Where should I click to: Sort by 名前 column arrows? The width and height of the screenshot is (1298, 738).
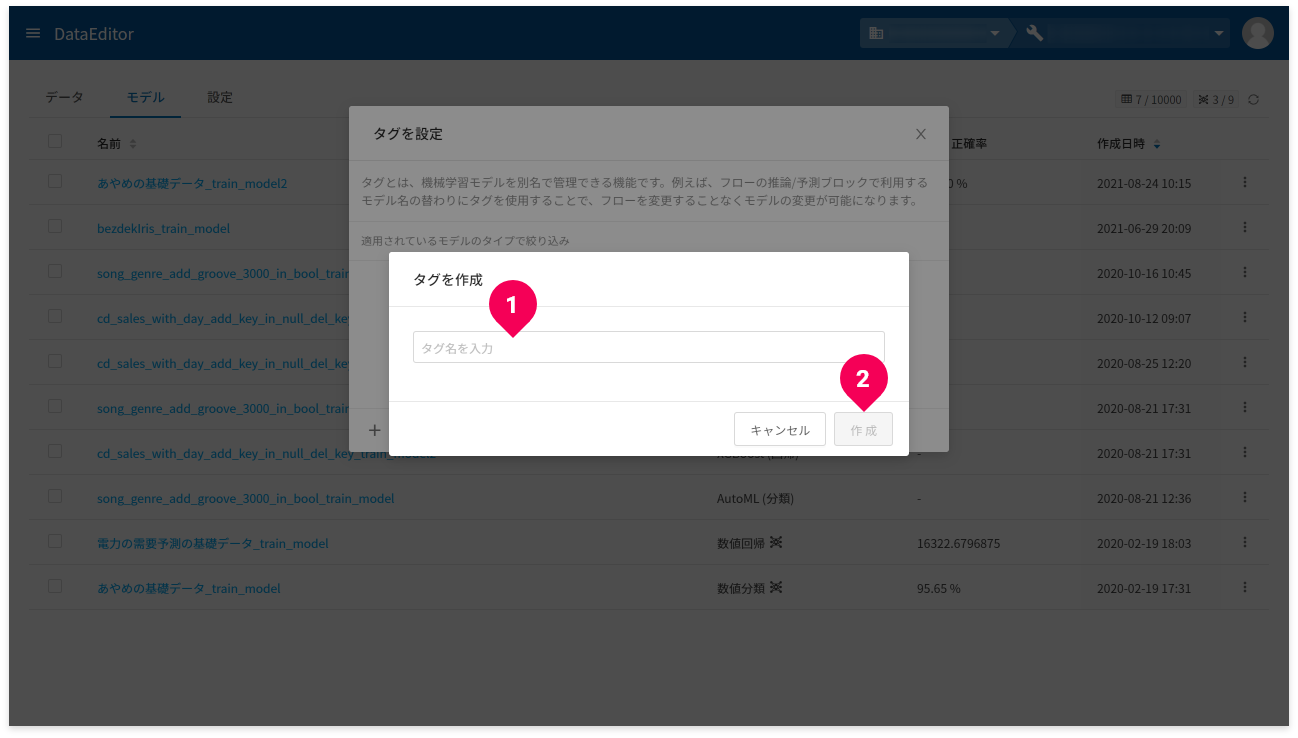133,144
